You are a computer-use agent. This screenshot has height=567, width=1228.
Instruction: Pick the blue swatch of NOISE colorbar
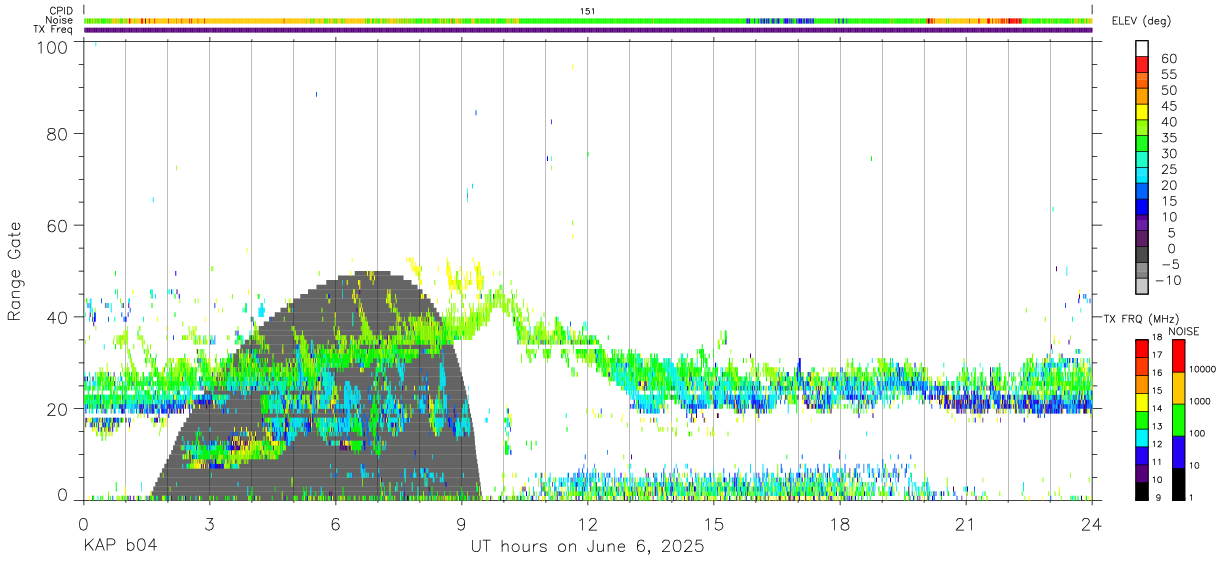(1178, 452)
